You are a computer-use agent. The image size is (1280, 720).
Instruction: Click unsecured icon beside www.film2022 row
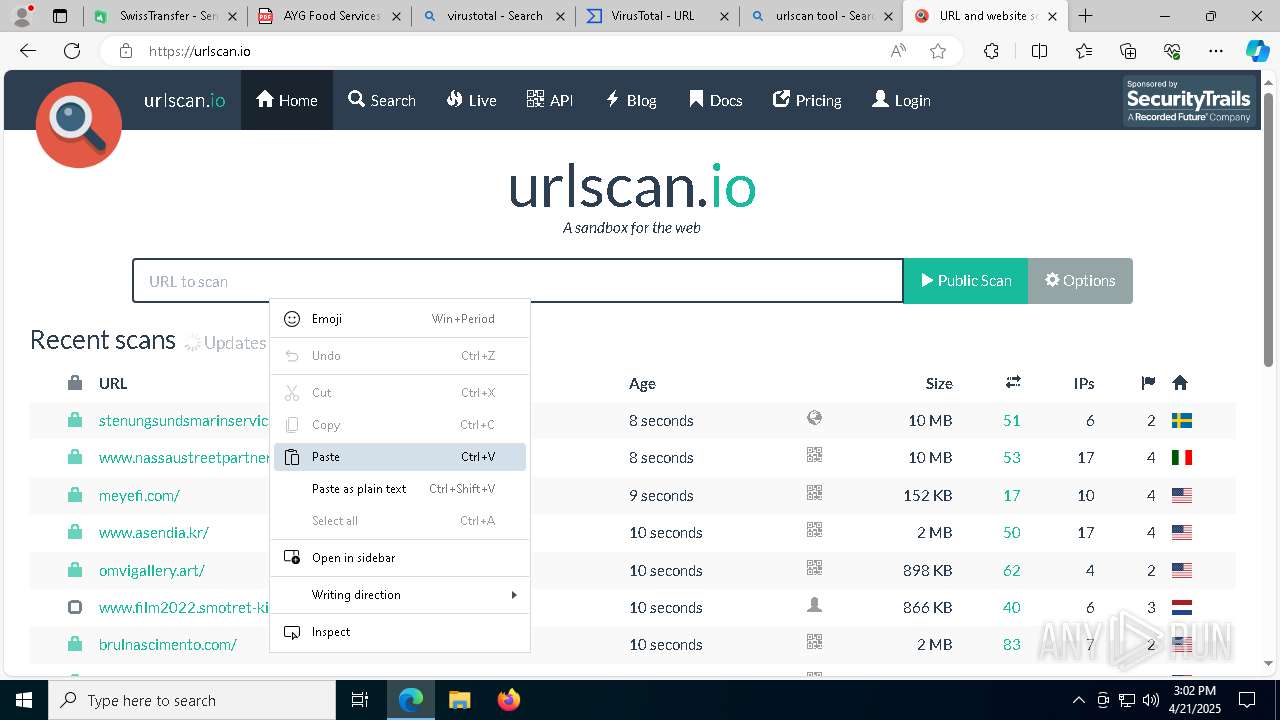(x=75, y=607)
